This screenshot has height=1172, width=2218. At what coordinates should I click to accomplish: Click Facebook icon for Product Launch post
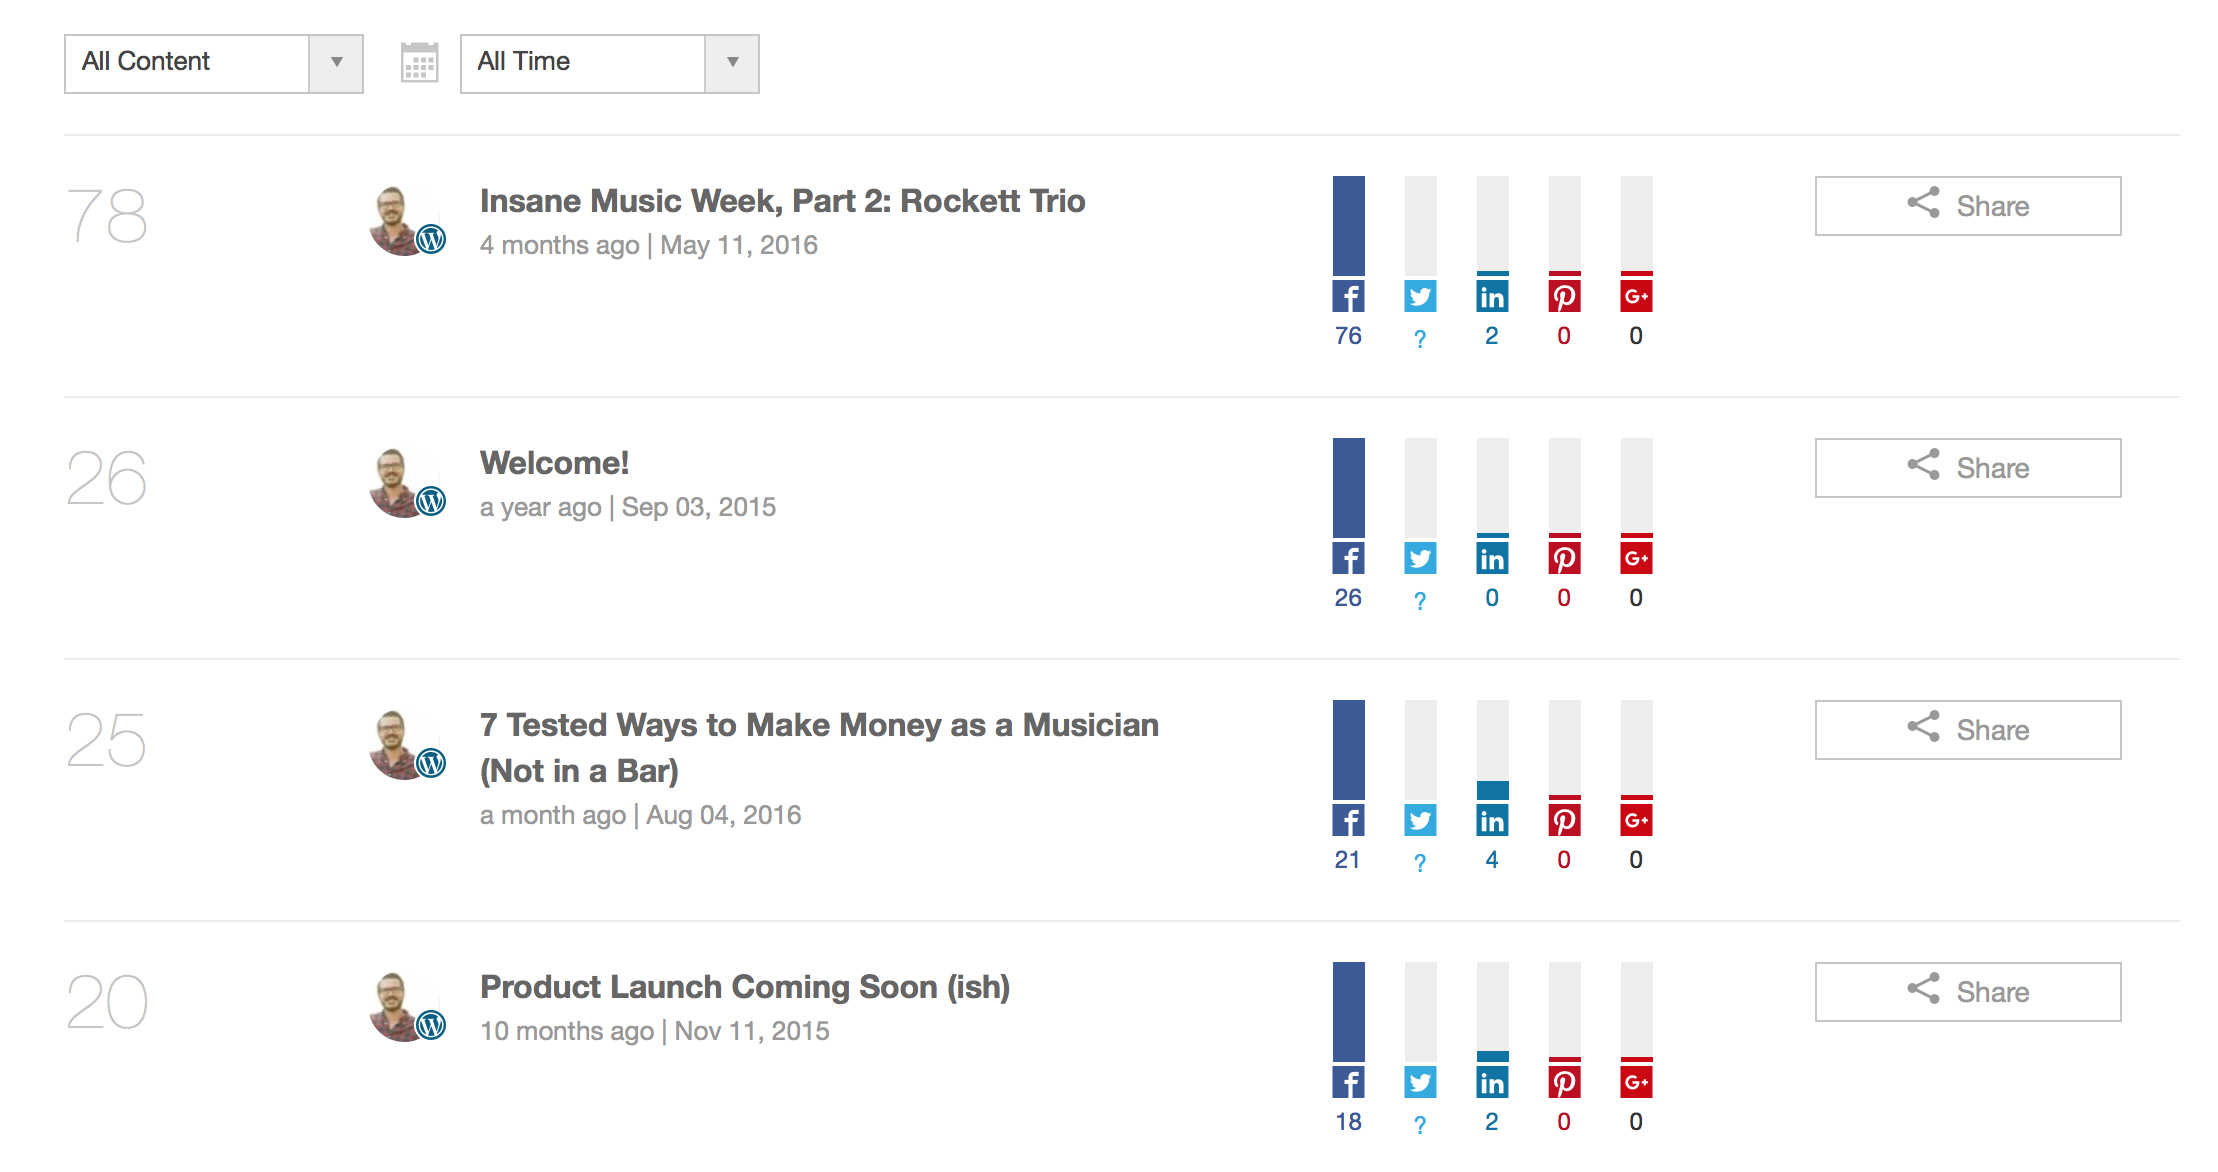(x=1348, y=1082)
